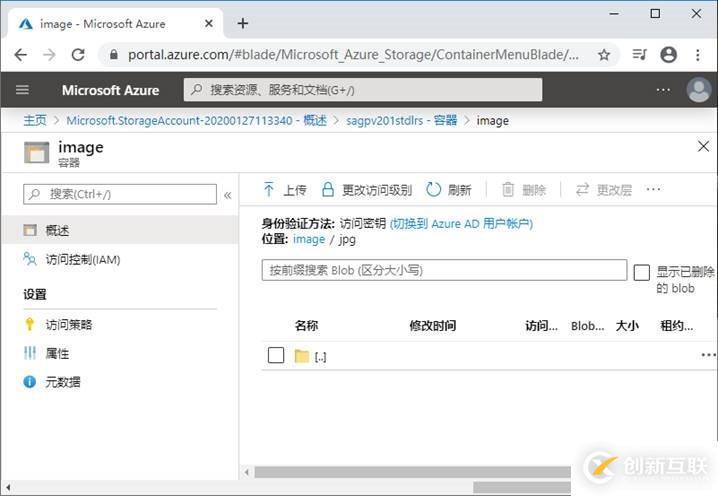Click Switch to Azure AD user account link
Screen dimensions: 718x496
pyautogui.click(x=461, y=224)
